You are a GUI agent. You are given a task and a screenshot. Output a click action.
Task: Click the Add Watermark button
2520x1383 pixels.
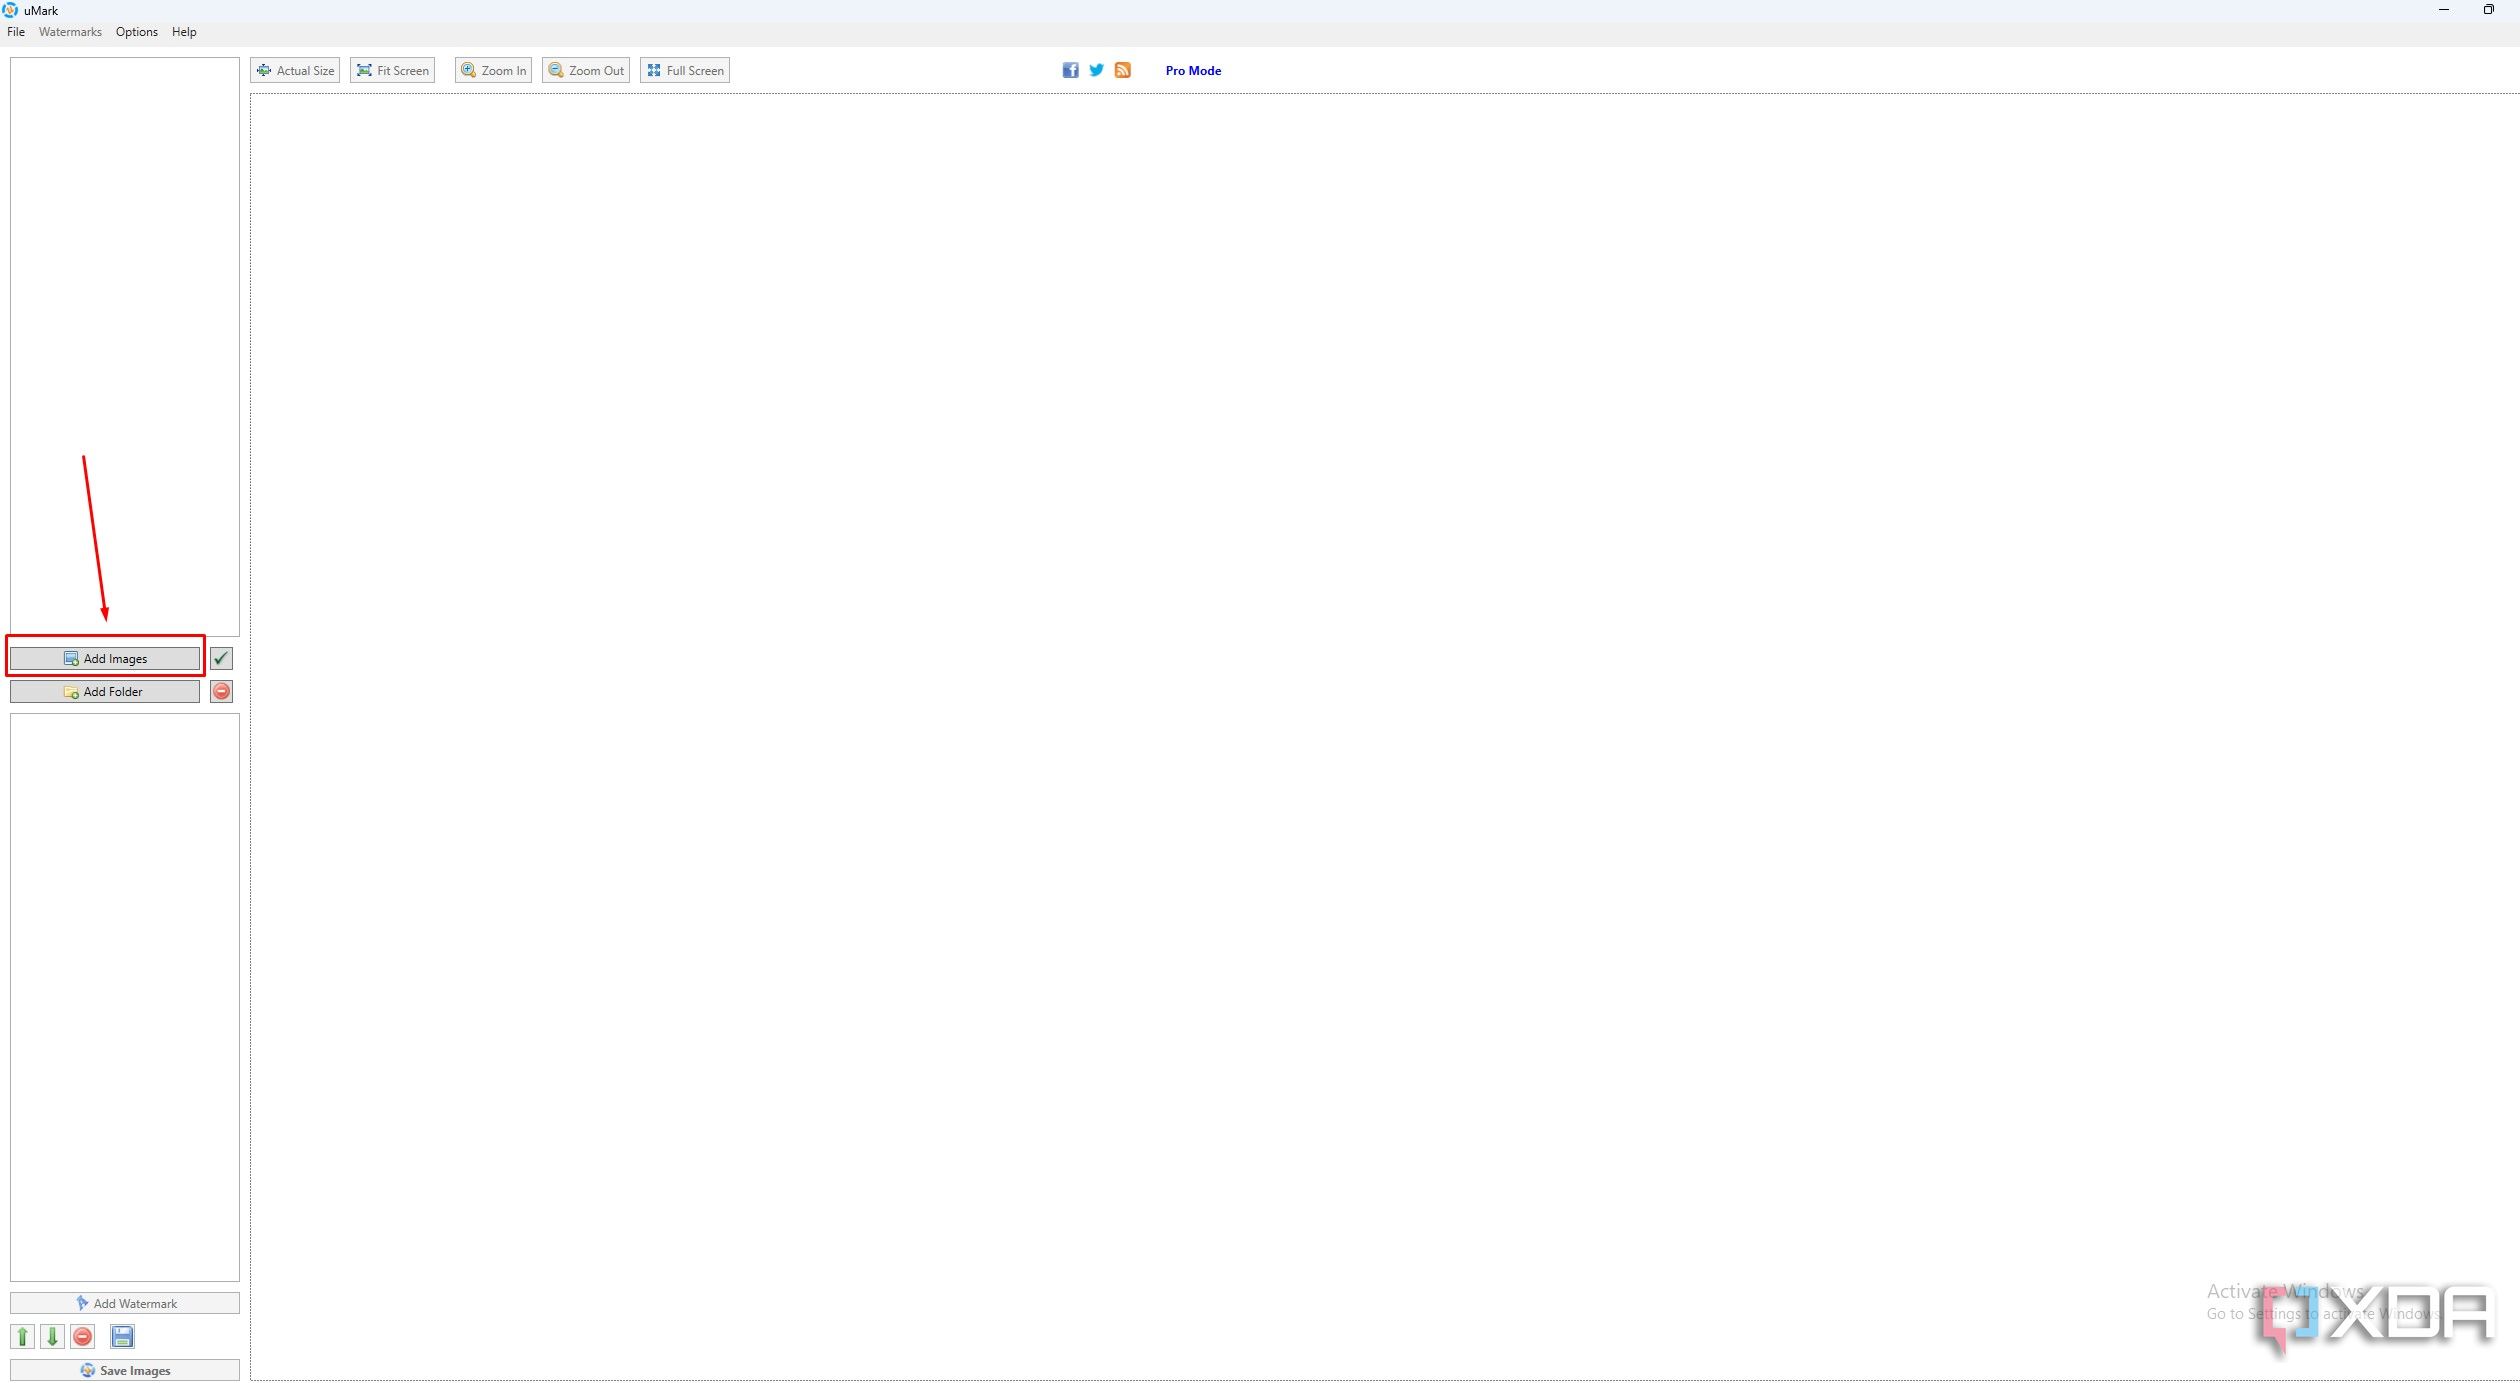tap(123, 1303)
